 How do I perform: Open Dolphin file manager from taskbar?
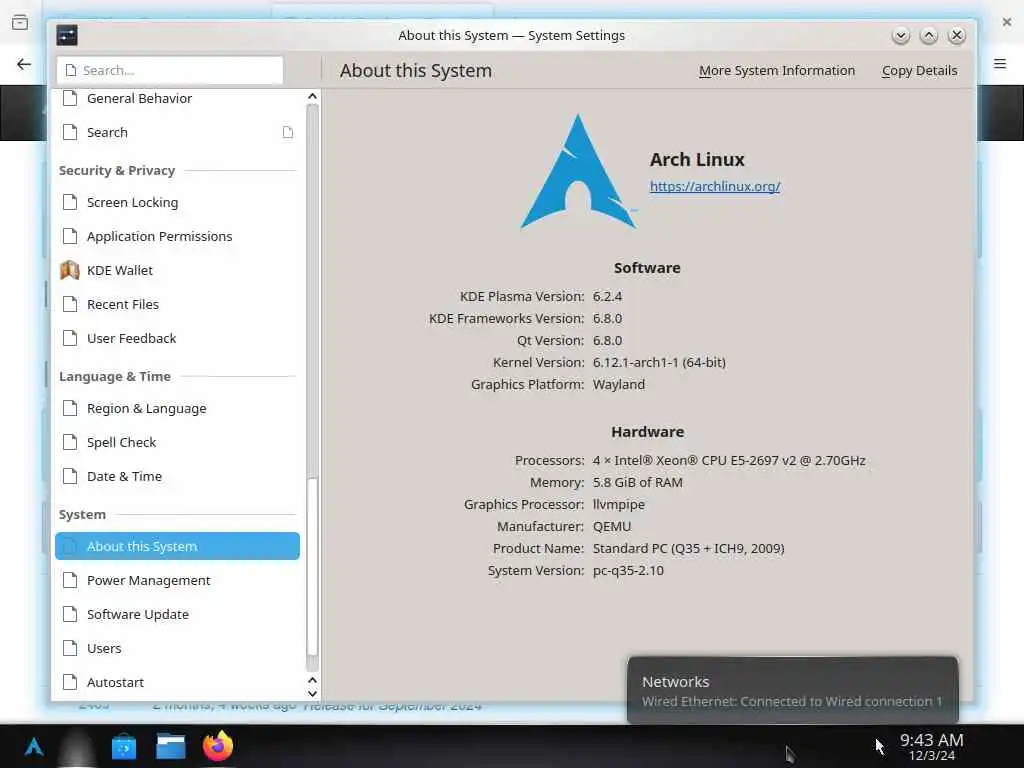click(x=171, y=746)
